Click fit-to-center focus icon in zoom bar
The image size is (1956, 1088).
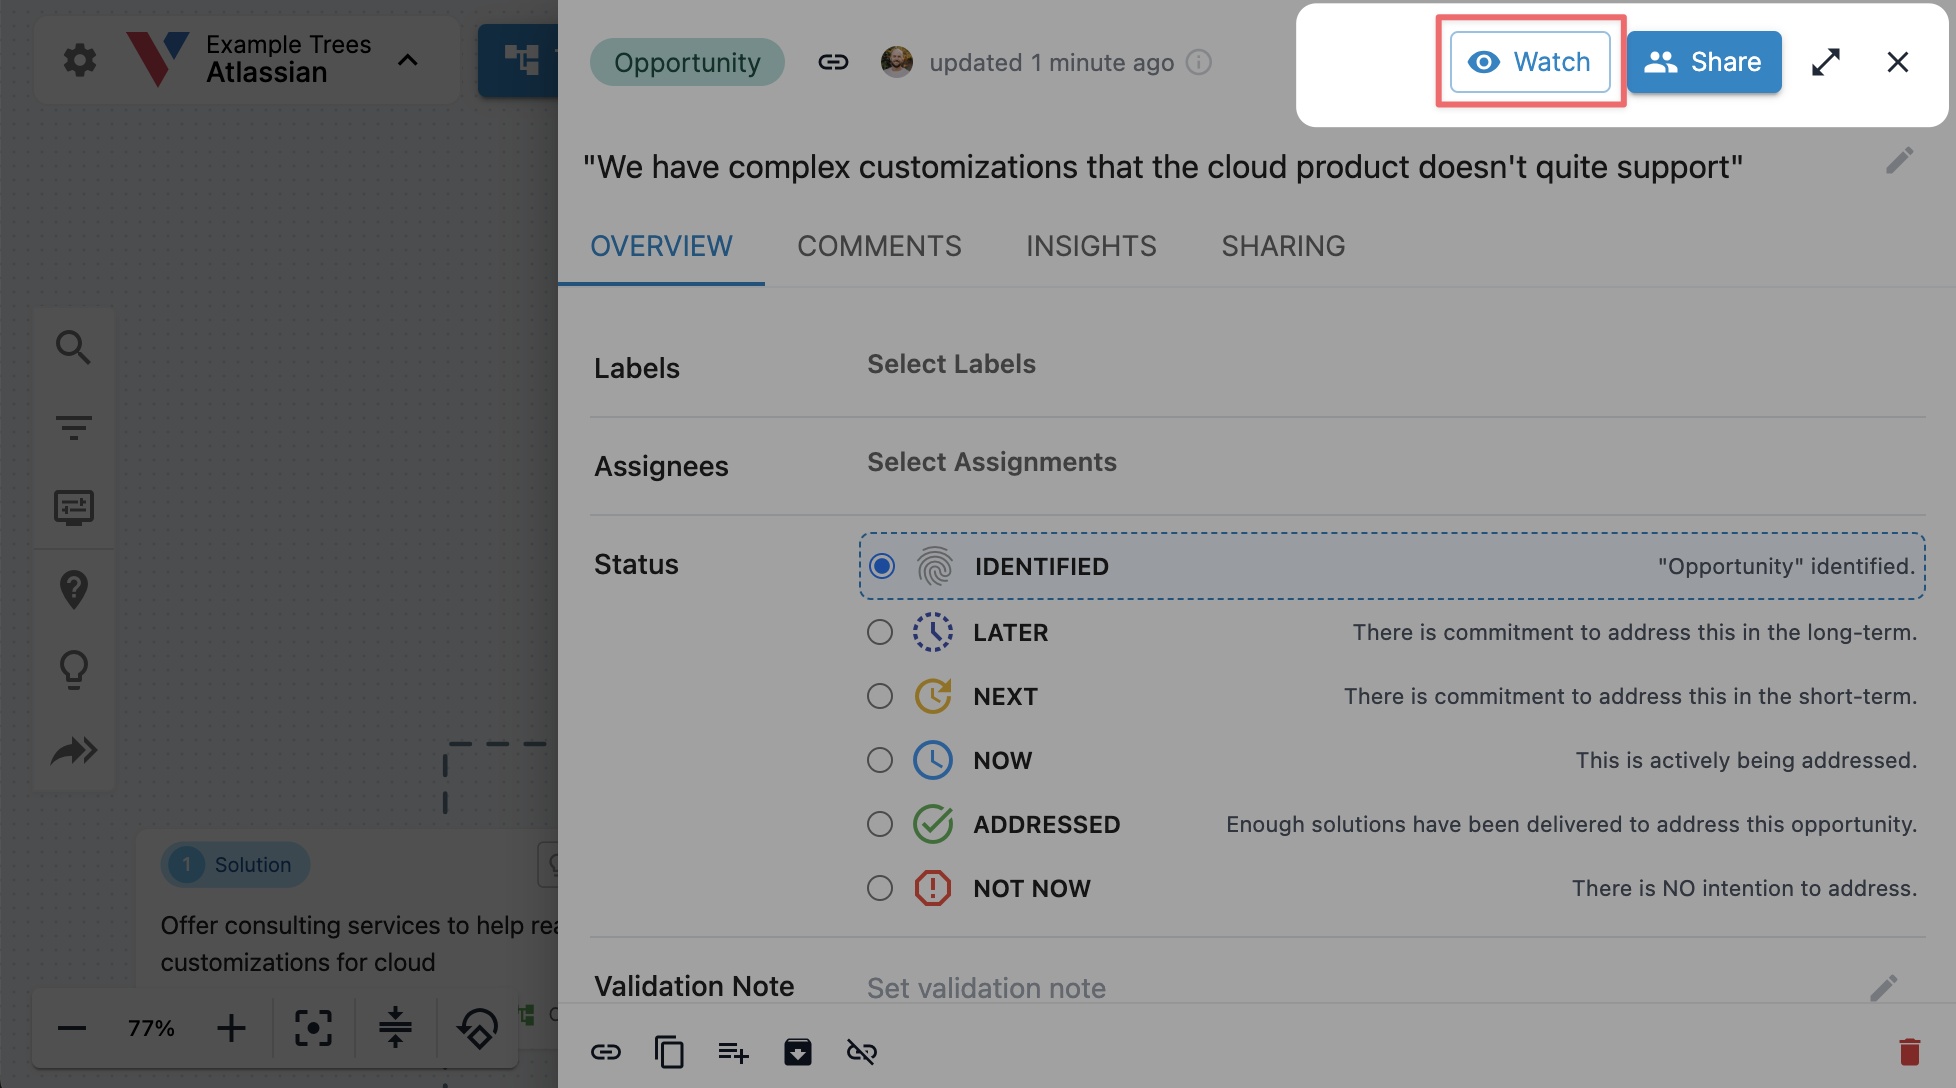coord(313,1028)
